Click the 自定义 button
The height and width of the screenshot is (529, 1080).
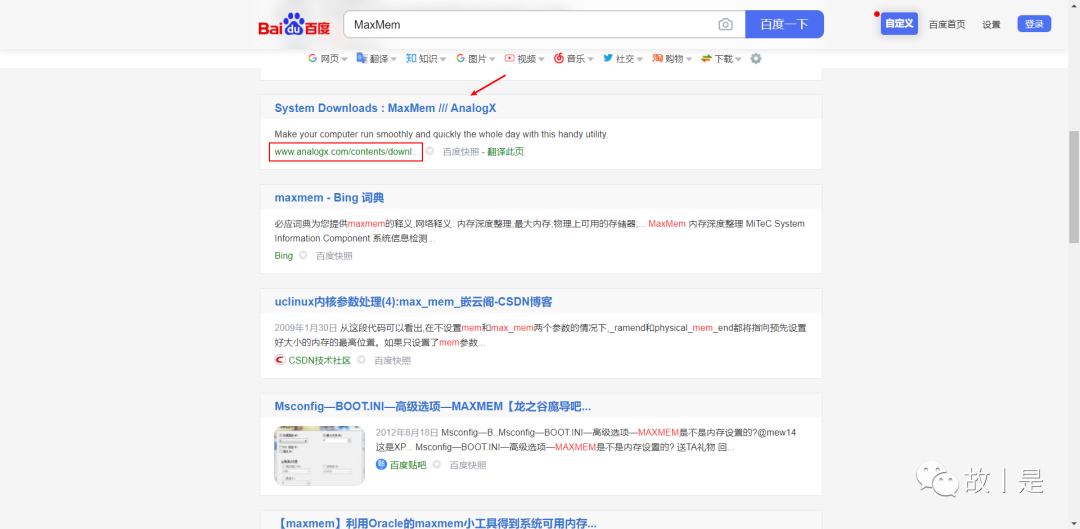899,23
